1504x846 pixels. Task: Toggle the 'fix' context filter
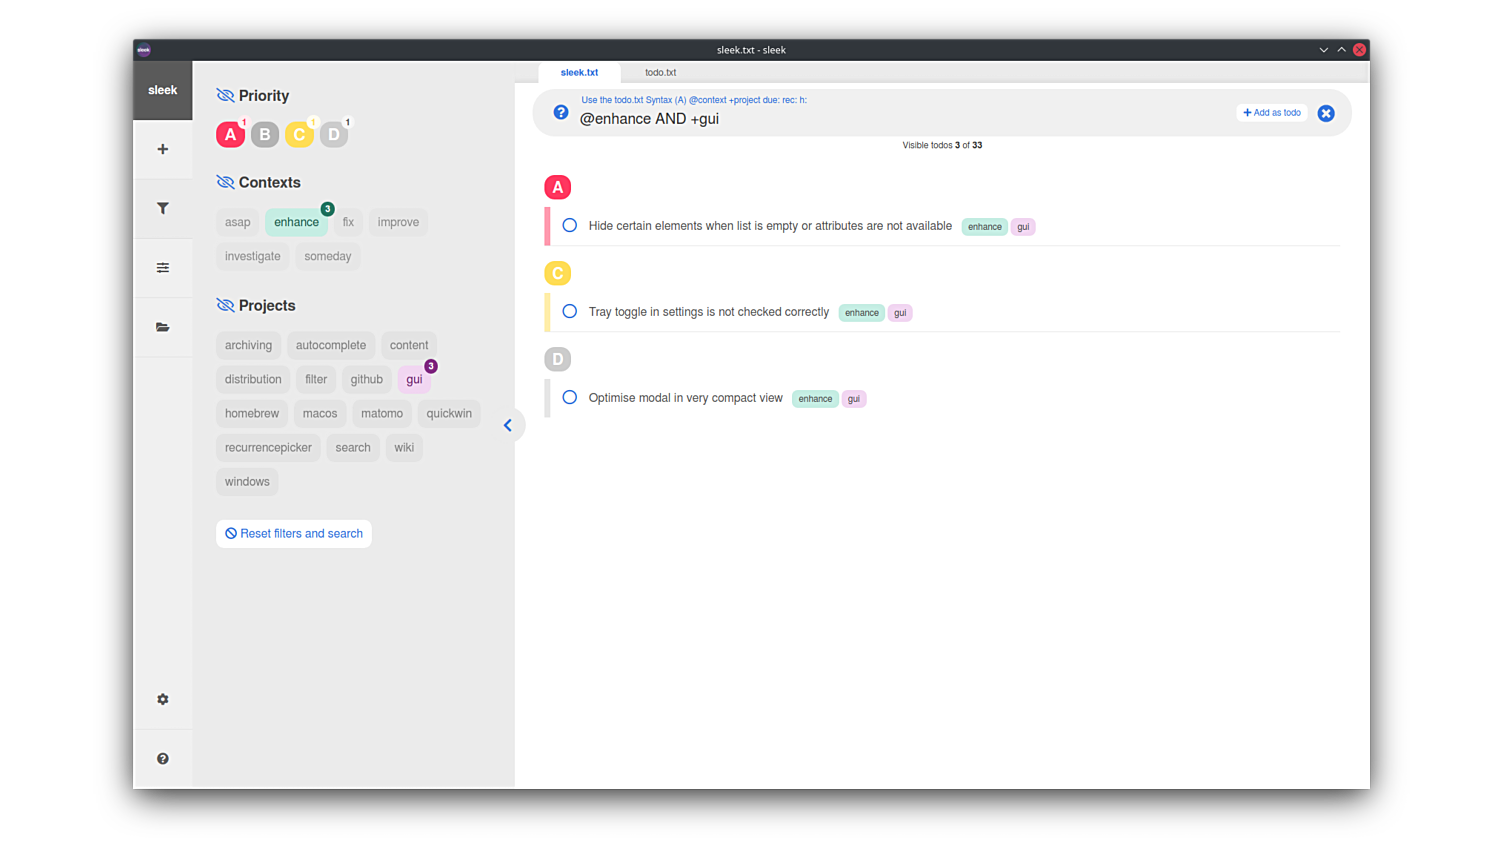[x=348, y=222]
